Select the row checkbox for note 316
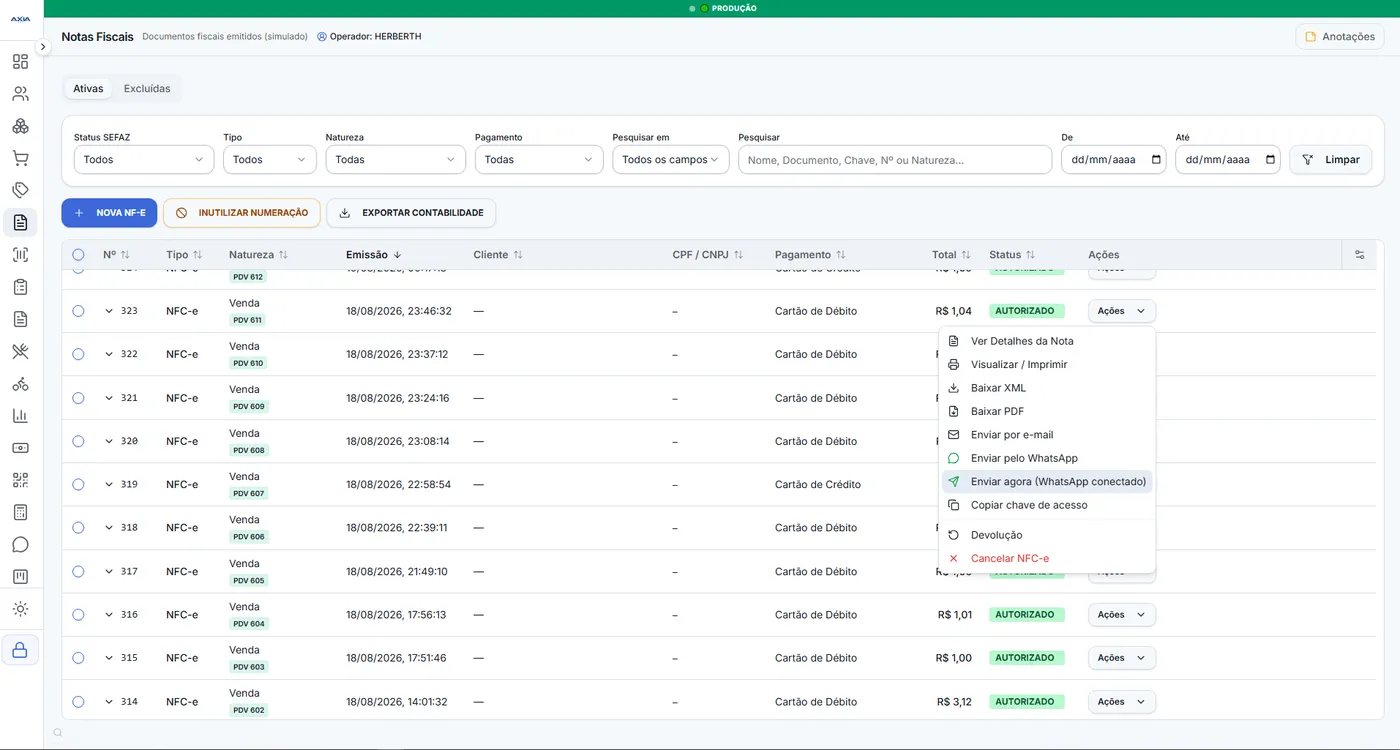Image resolution: width=1400 pixels, height=750 pixels. (x=78, y=615)
